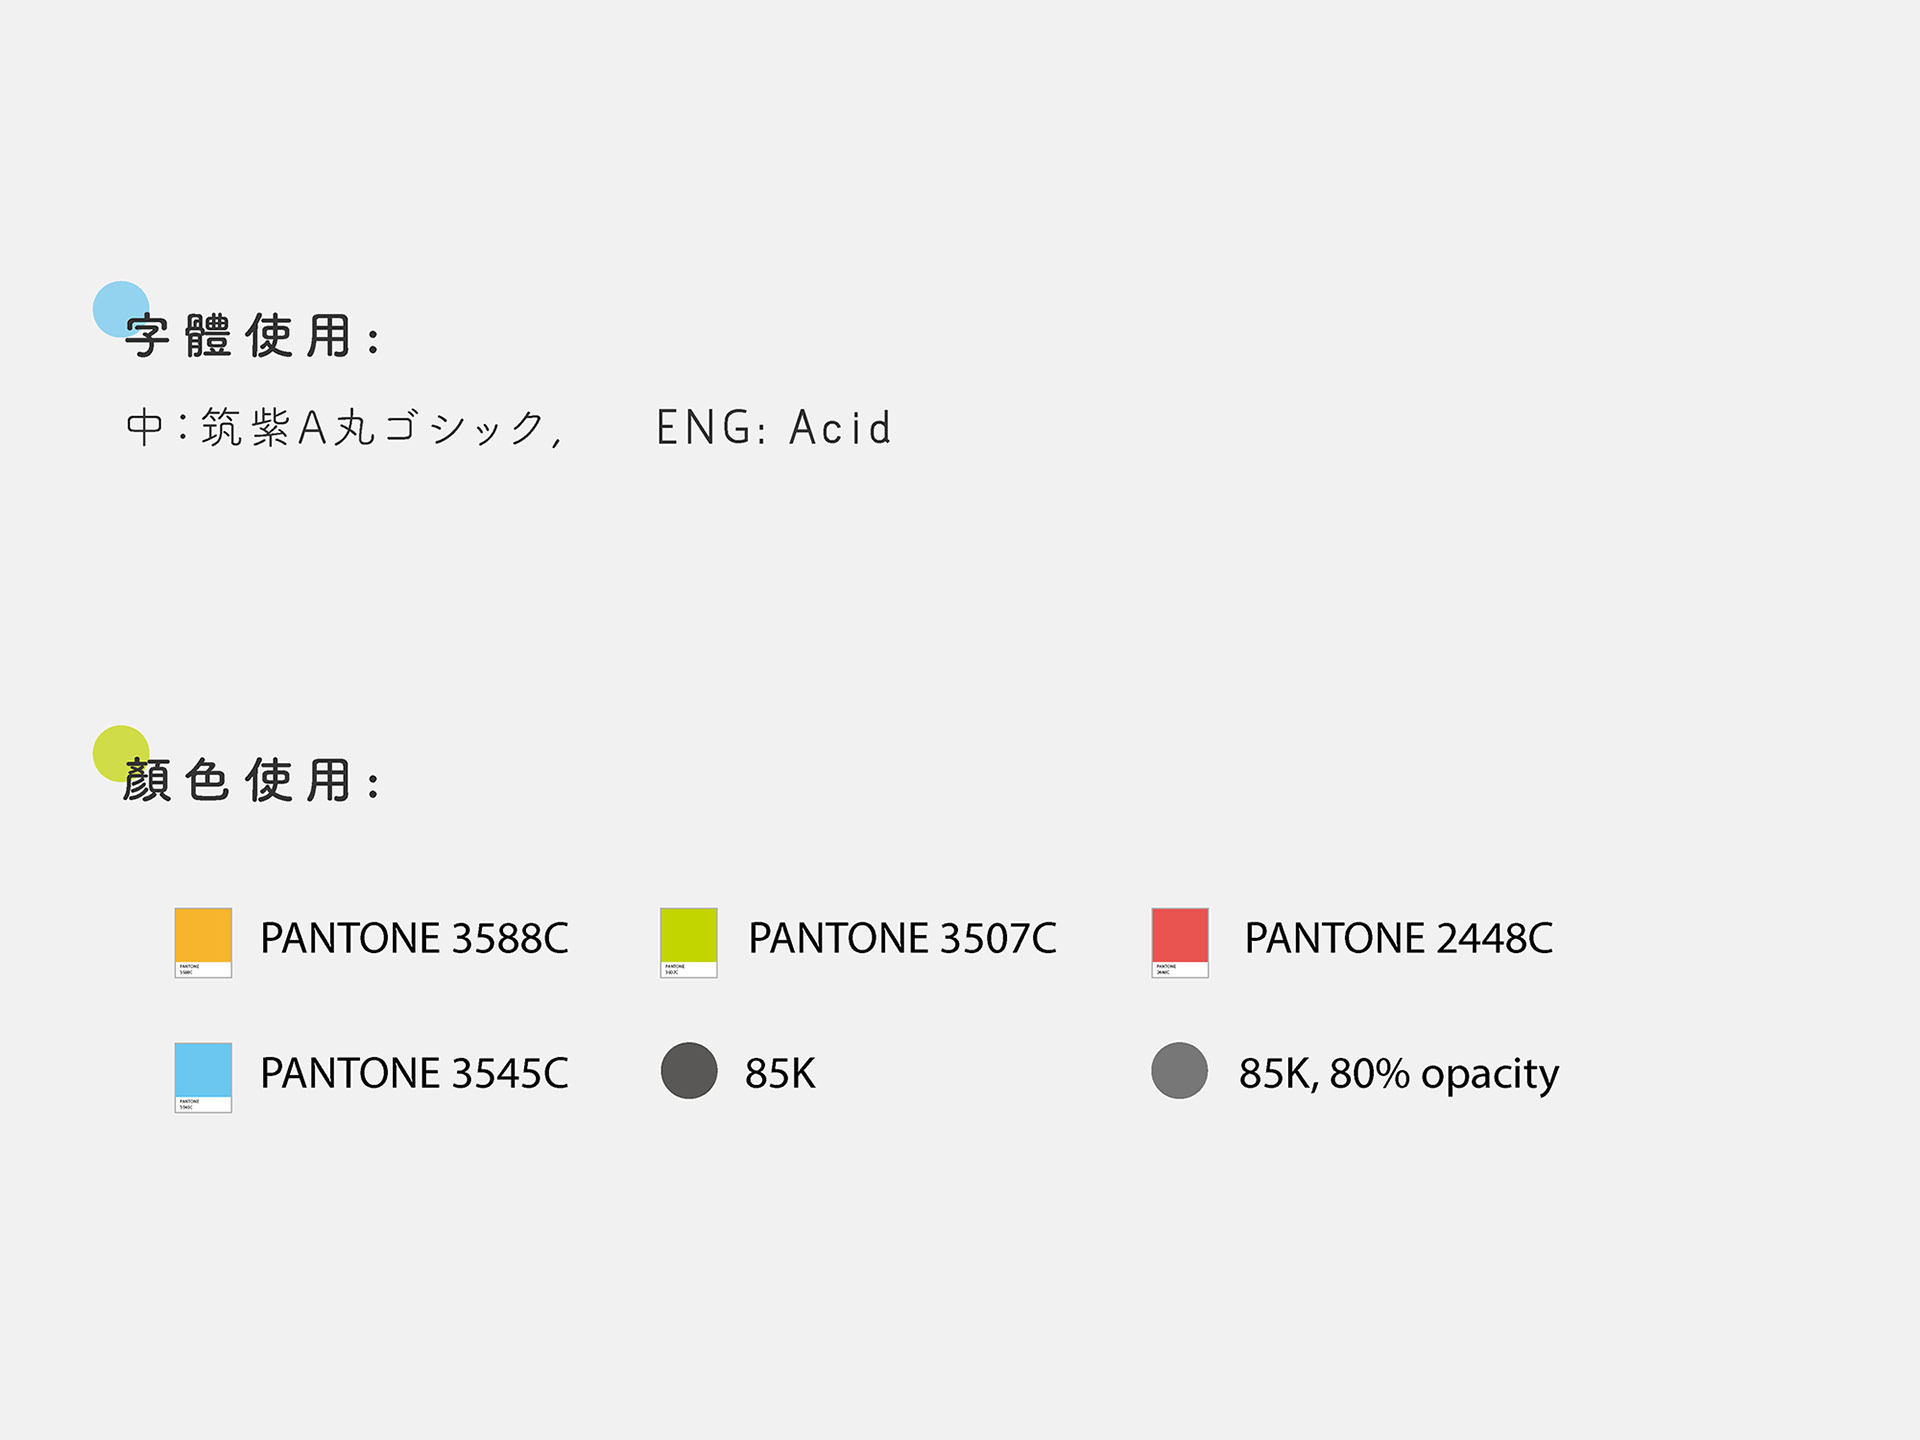Click the PANTONE 3545C label
Viewport: 1920px width, 1440px height.
(x=414, y=1073)
